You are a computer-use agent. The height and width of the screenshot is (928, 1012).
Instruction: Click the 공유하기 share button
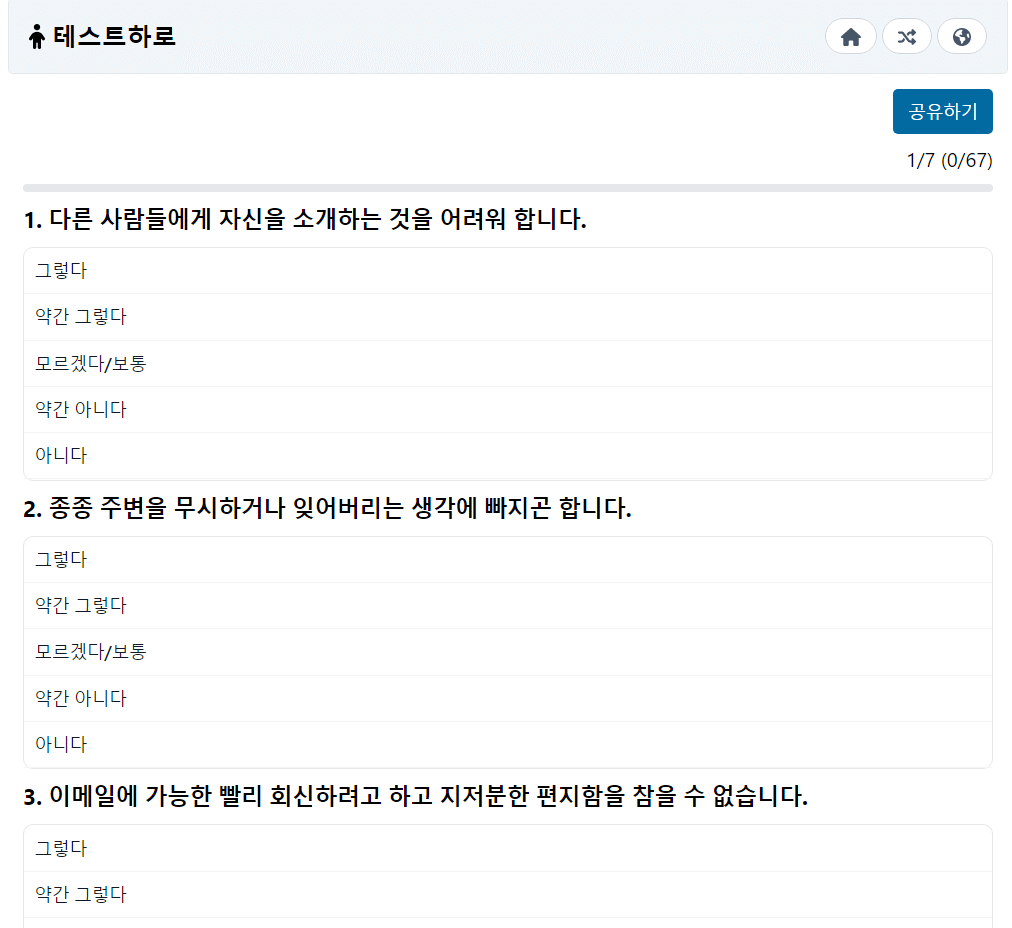[942, 111]
